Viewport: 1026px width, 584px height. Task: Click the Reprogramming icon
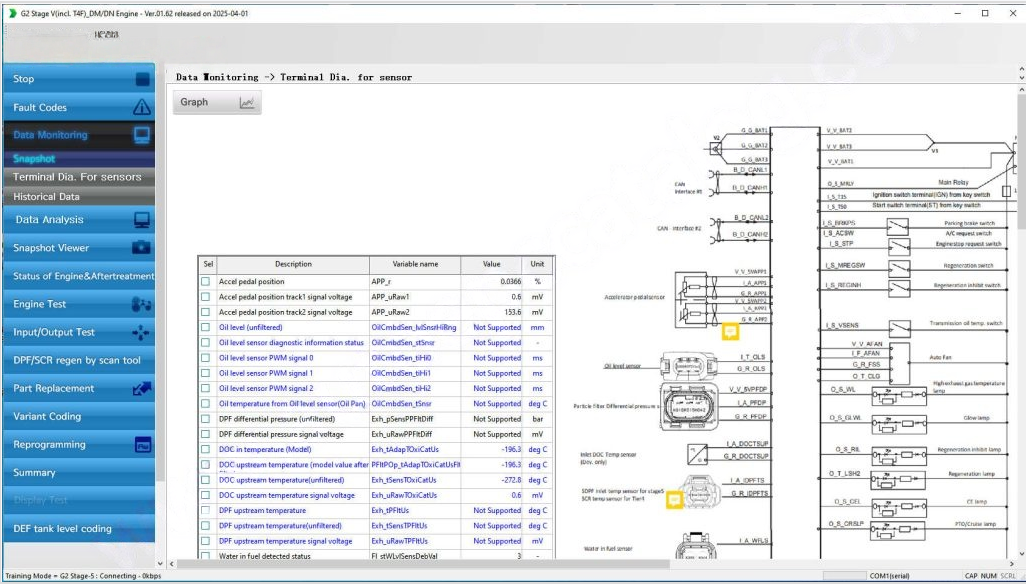(x=142, y=445)
